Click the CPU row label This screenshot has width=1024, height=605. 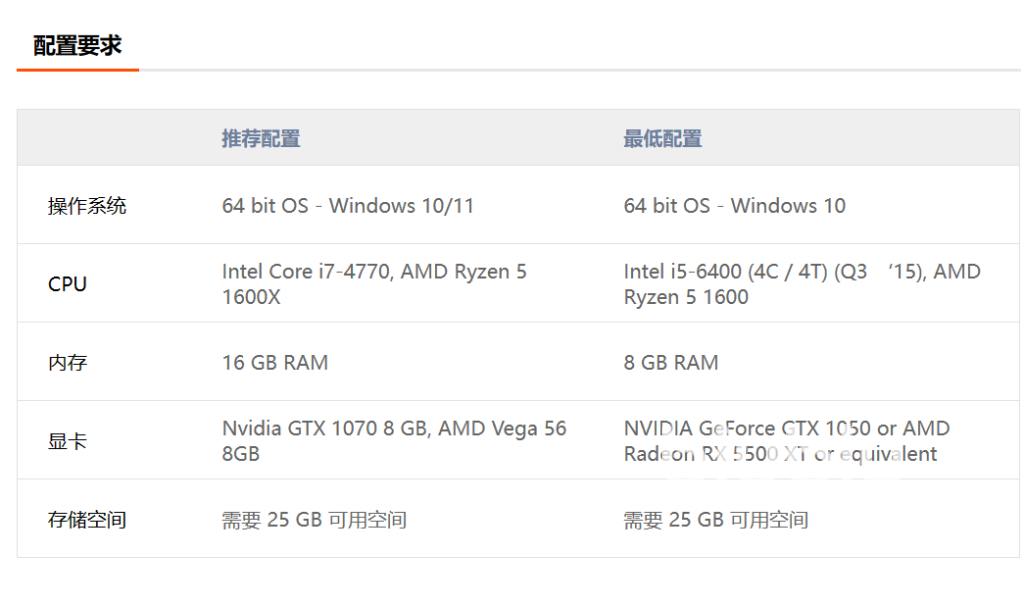(x=67, y=284)
